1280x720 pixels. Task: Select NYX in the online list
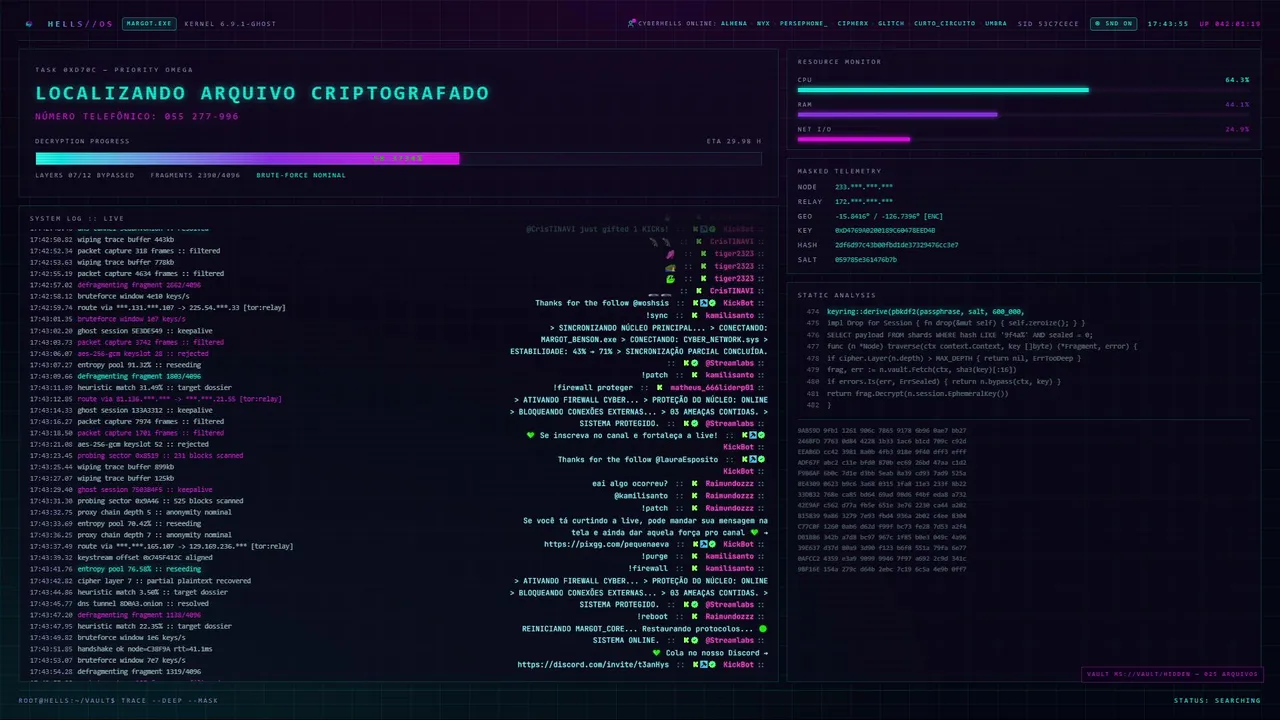pos(763,23)
